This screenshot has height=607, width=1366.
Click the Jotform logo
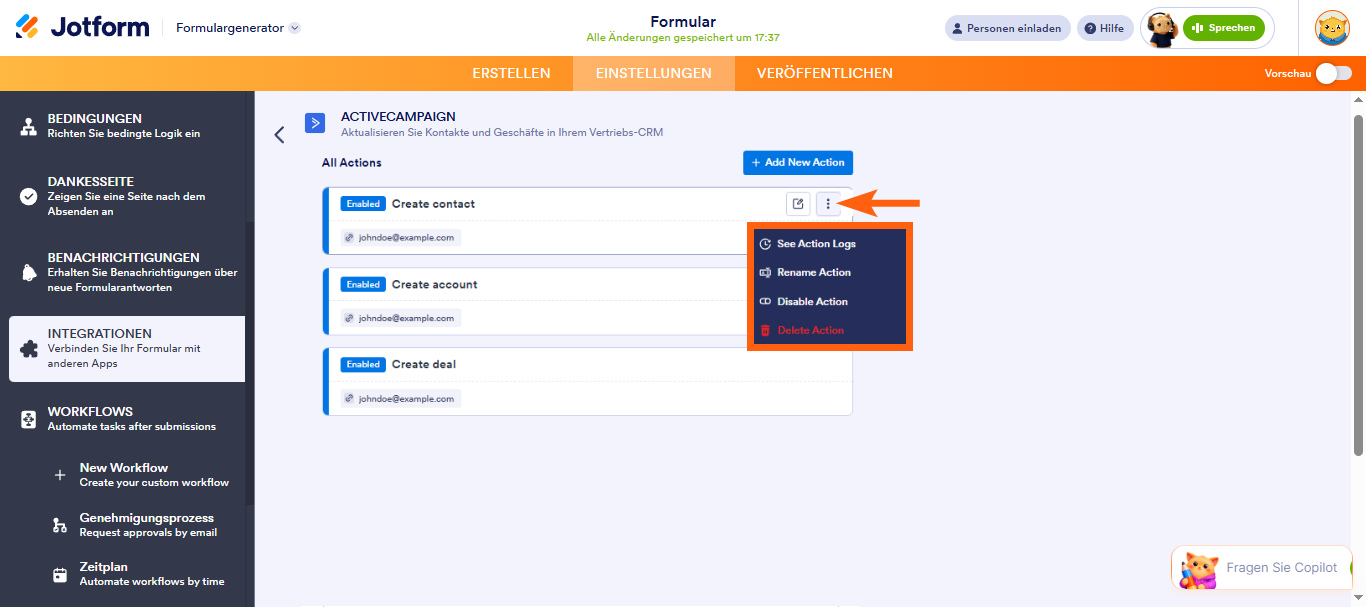pos(82,27)
